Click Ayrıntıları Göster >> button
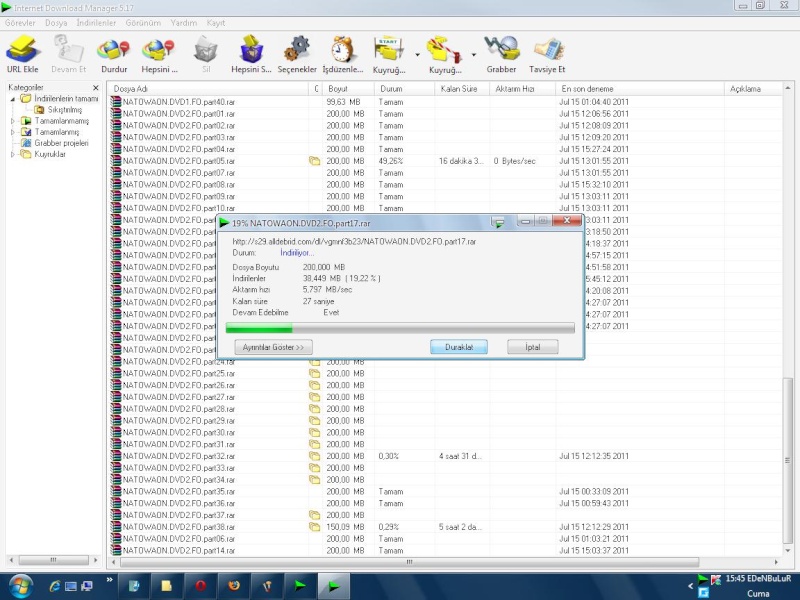 pyautogui.click(x=273, y=347)
